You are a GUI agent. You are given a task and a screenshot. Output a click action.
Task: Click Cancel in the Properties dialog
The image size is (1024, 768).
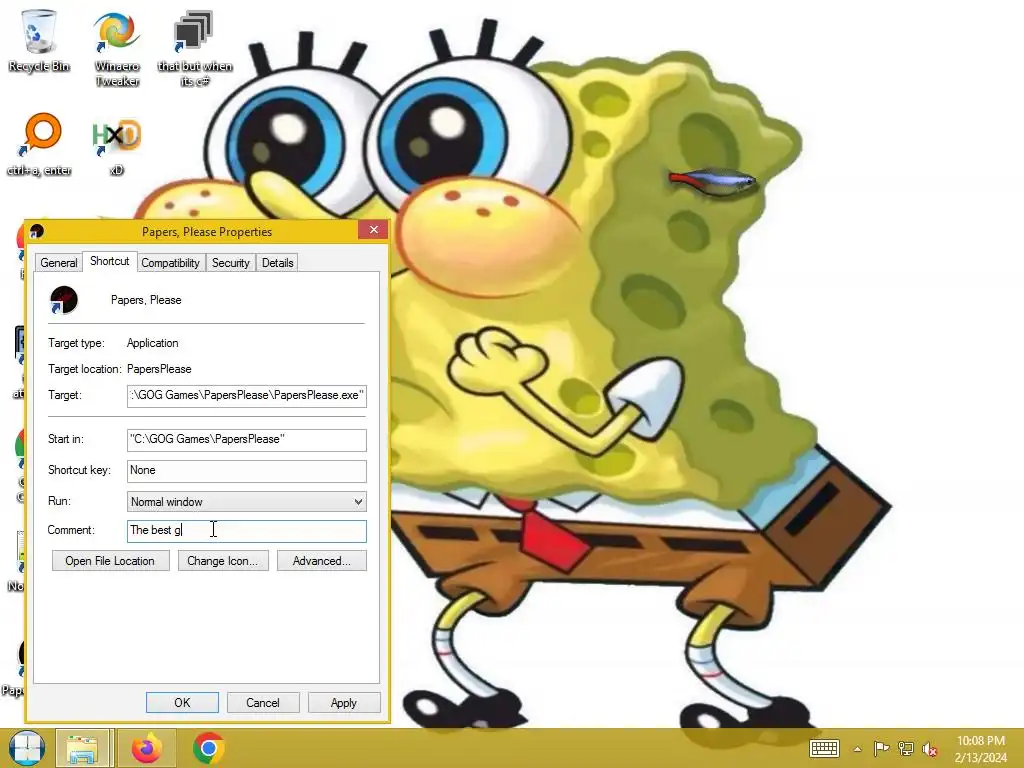click(263, 703)
